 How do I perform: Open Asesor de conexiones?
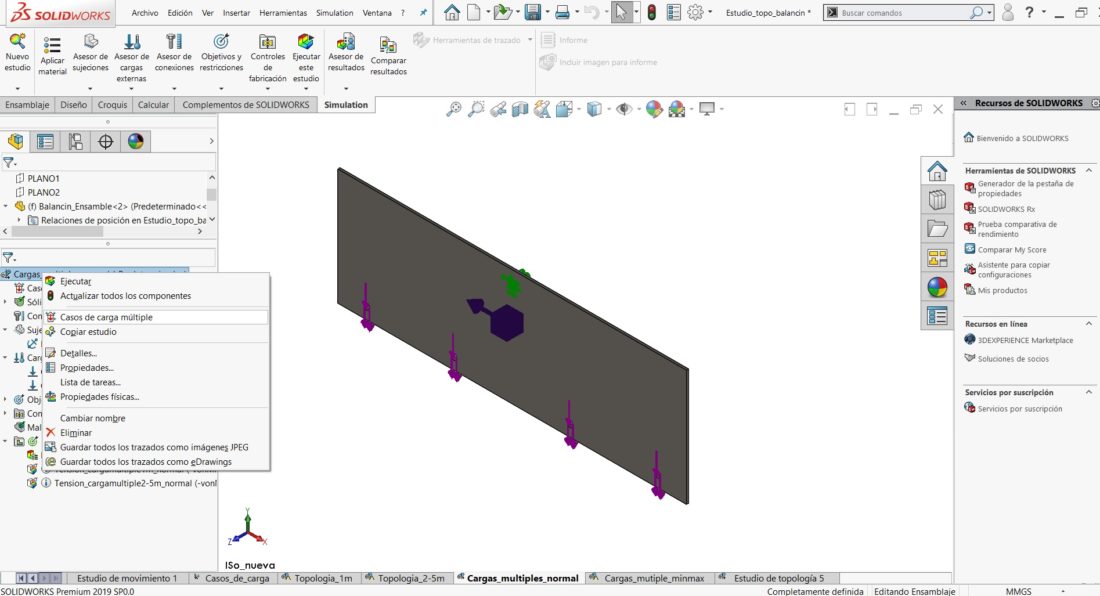pyautogui.click(x=174, y=41)
